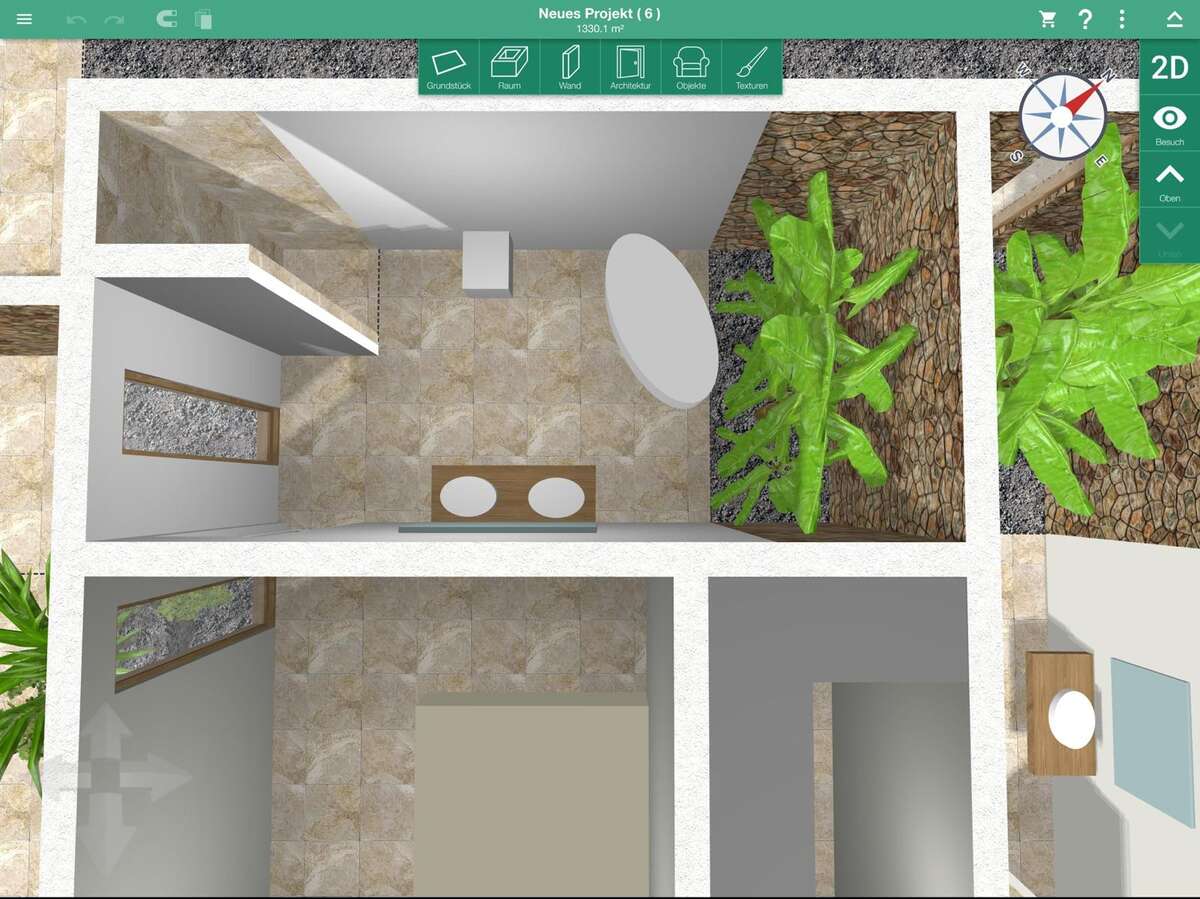Select the Wand tool

tap(570, 68)
